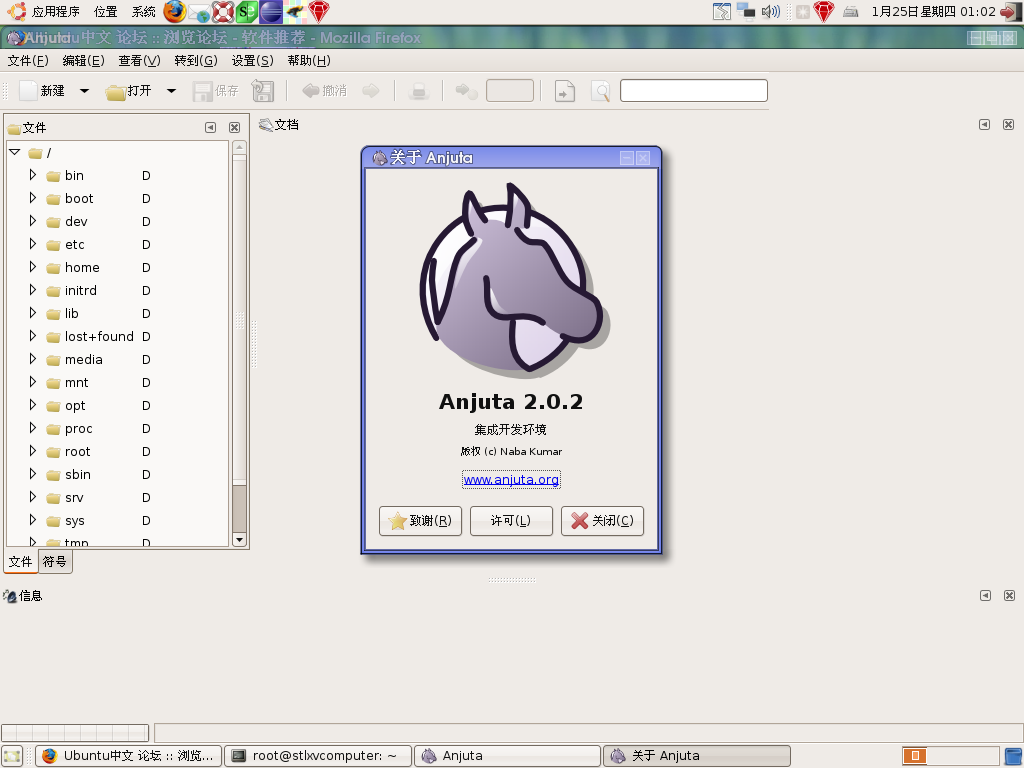
Task: Open the 编辑(E) menu
Action: click(84, 61)
